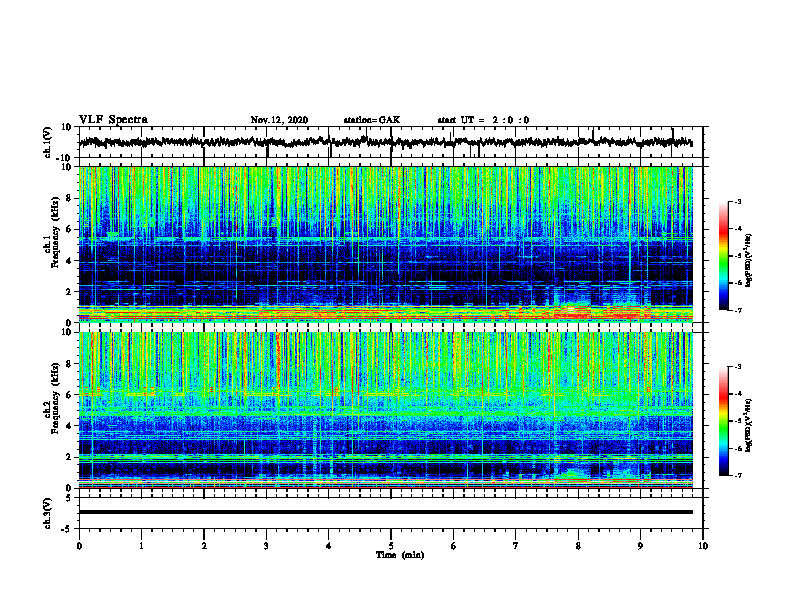
Task: Click the "-7" label on the ch.2 colorbar
Action: pos(738,475)
